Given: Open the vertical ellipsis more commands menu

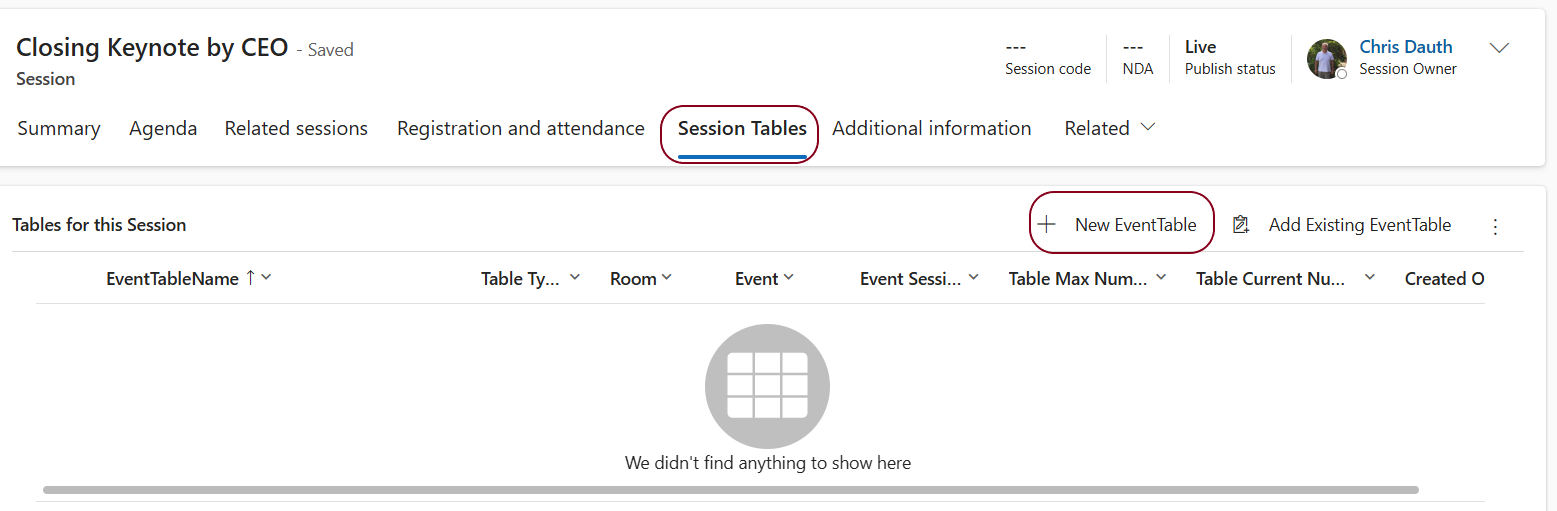Looking at the screenshot, I should click(1495, 227).
